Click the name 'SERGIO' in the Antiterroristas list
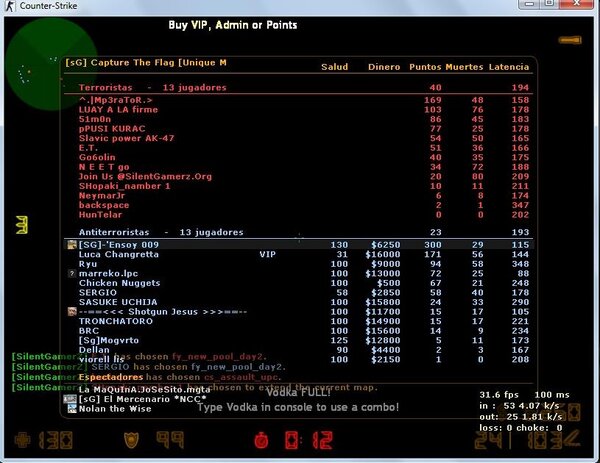Screen dimensions: 600x463 pos(98,293)
